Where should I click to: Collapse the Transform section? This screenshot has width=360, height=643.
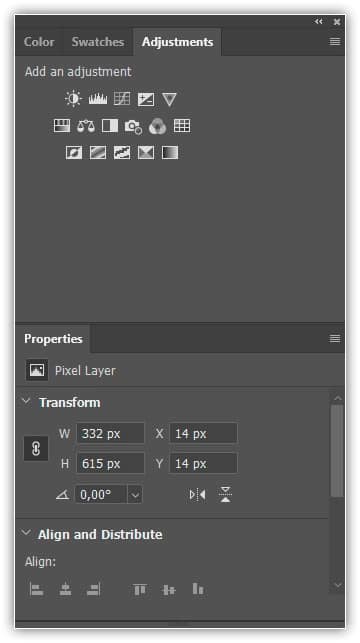[x=26, y=401]
